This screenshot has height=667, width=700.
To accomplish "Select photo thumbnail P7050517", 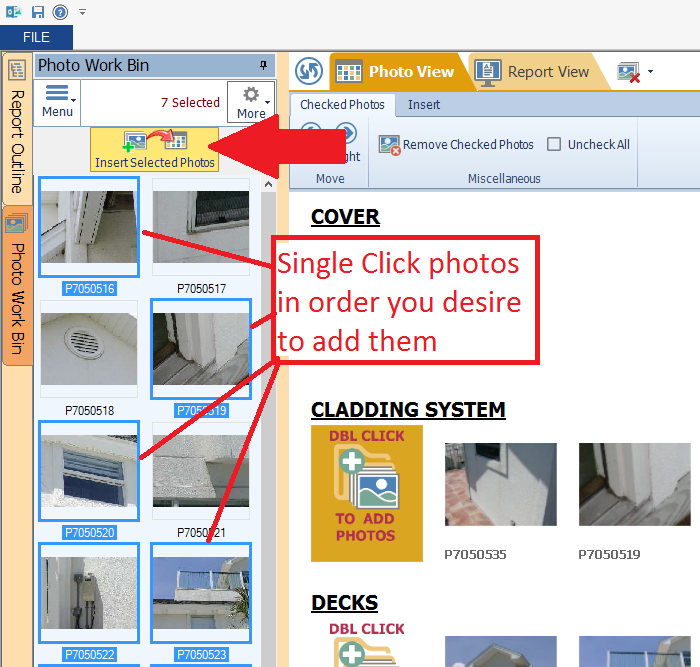I will pos(201,227).
